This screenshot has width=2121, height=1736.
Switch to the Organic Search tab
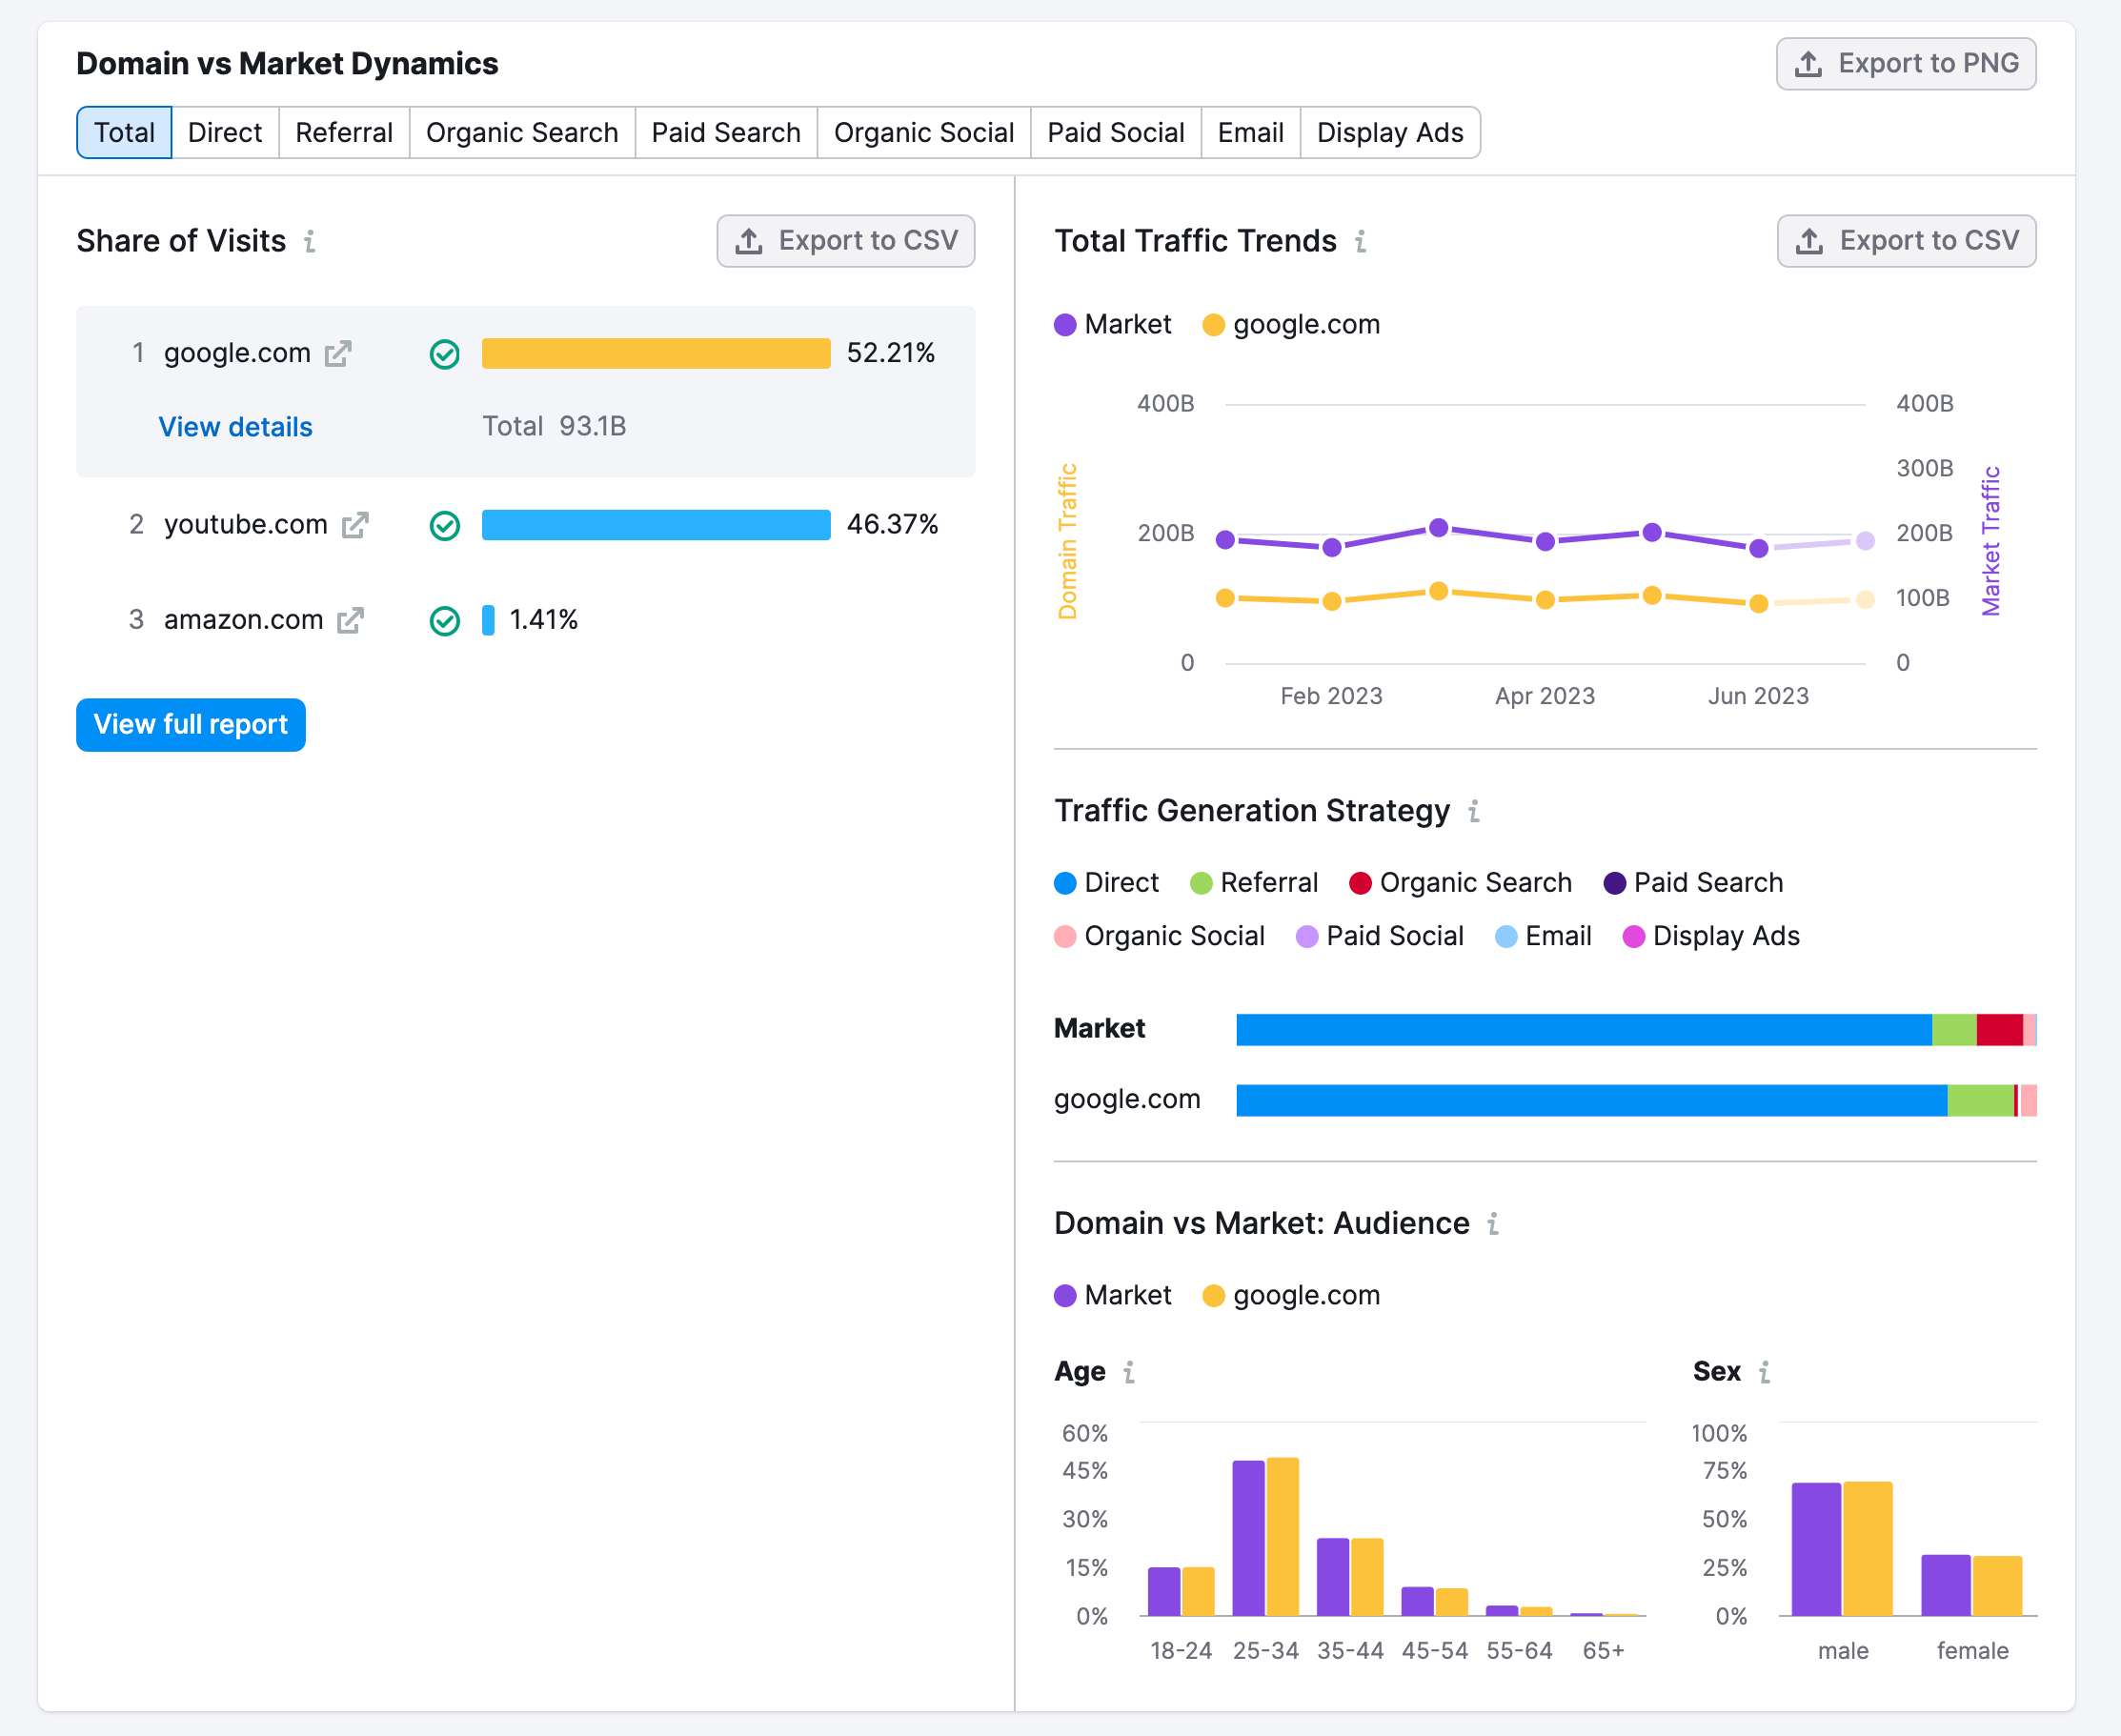click(x=522, y=133)
